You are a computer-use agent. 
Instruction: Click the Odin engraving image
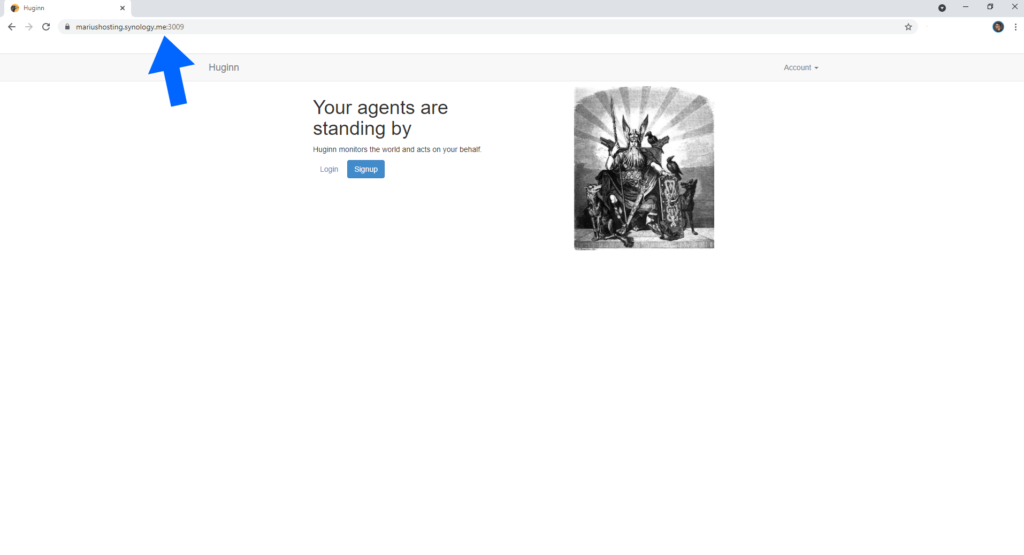644,168
